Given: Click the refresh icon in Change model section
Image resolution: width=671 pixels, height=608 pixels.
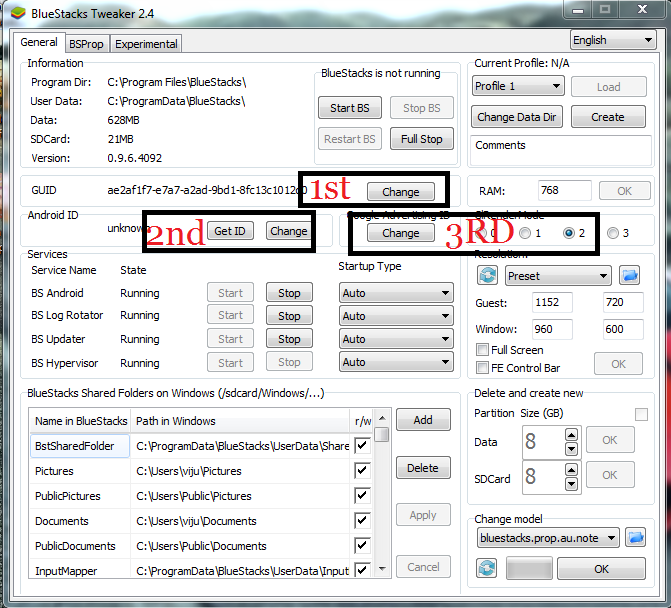Looking at the screenshot, I should [487, 568].
